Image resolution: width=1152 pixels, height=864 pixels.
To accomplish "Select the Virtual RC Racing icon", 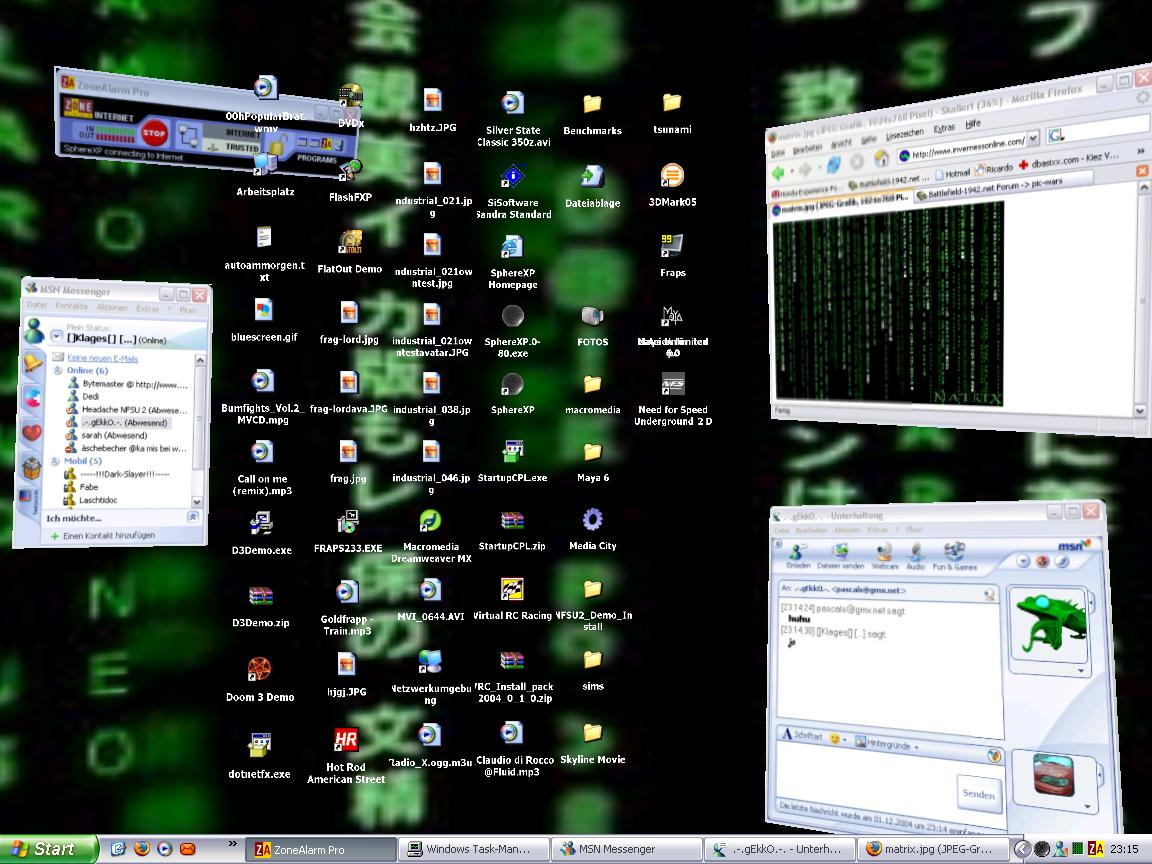I will point(513,599).
